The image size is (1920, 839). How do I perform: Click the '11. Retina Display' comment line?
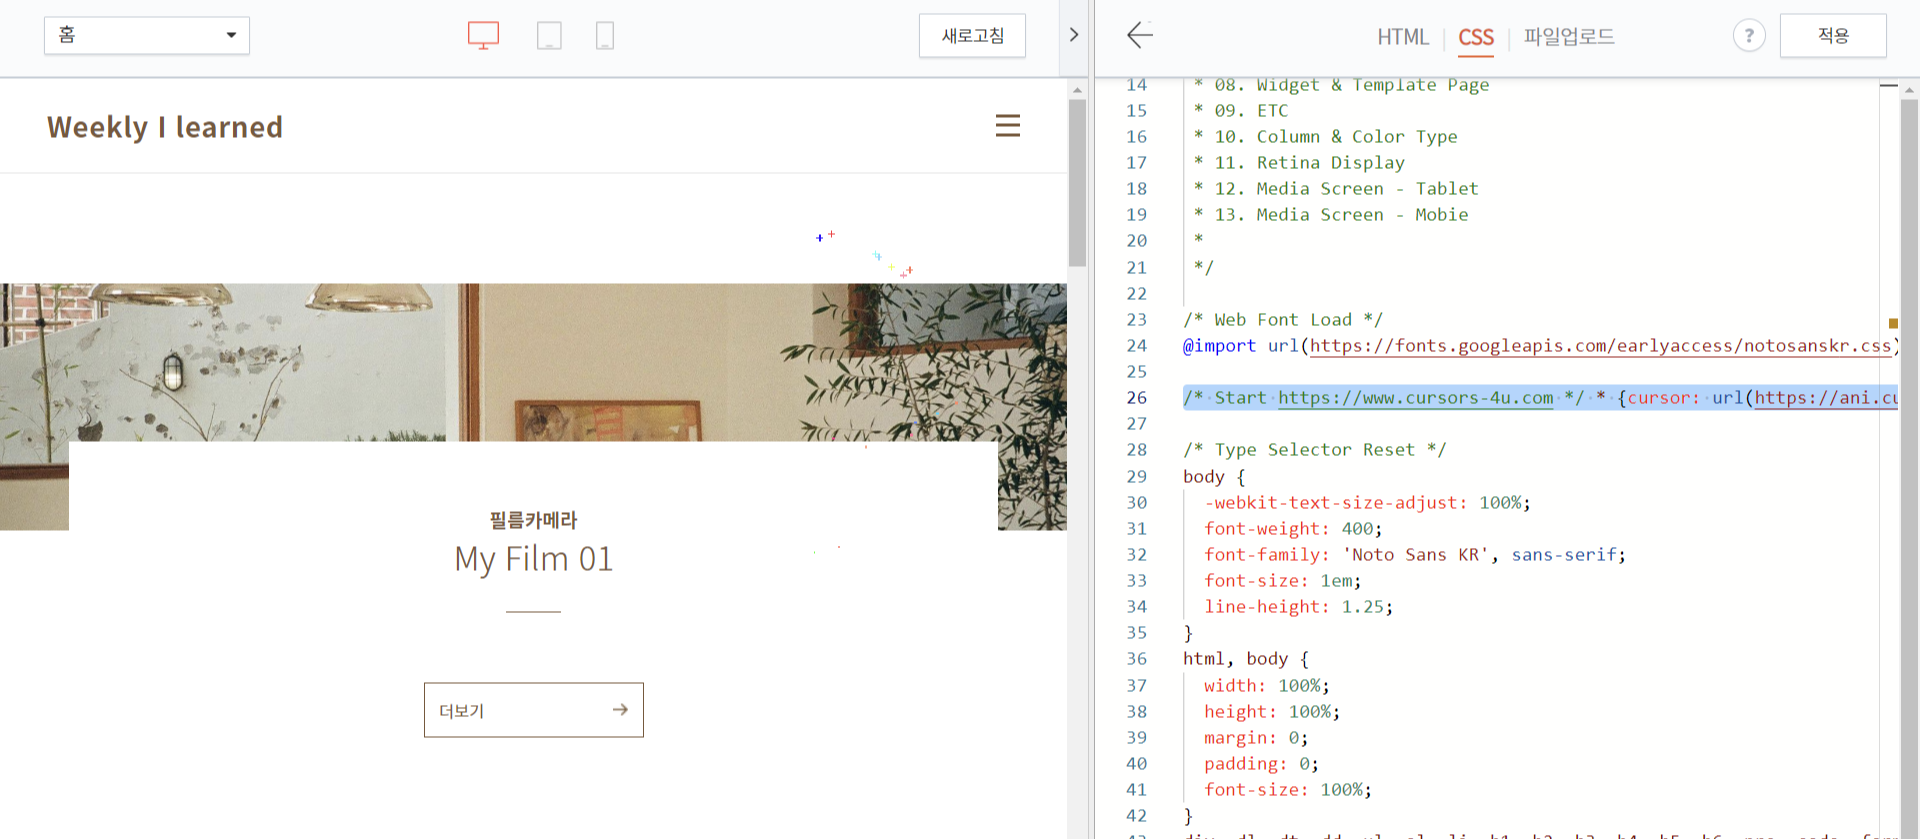pyautogui.click(x=1299, y=163)
